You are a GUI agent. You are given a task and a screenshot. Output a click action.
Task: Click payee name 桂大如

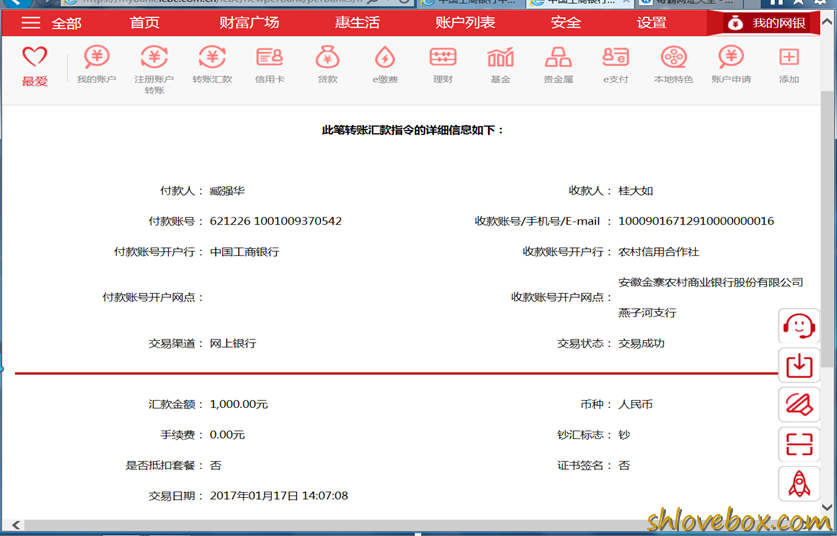pos(636,191)
